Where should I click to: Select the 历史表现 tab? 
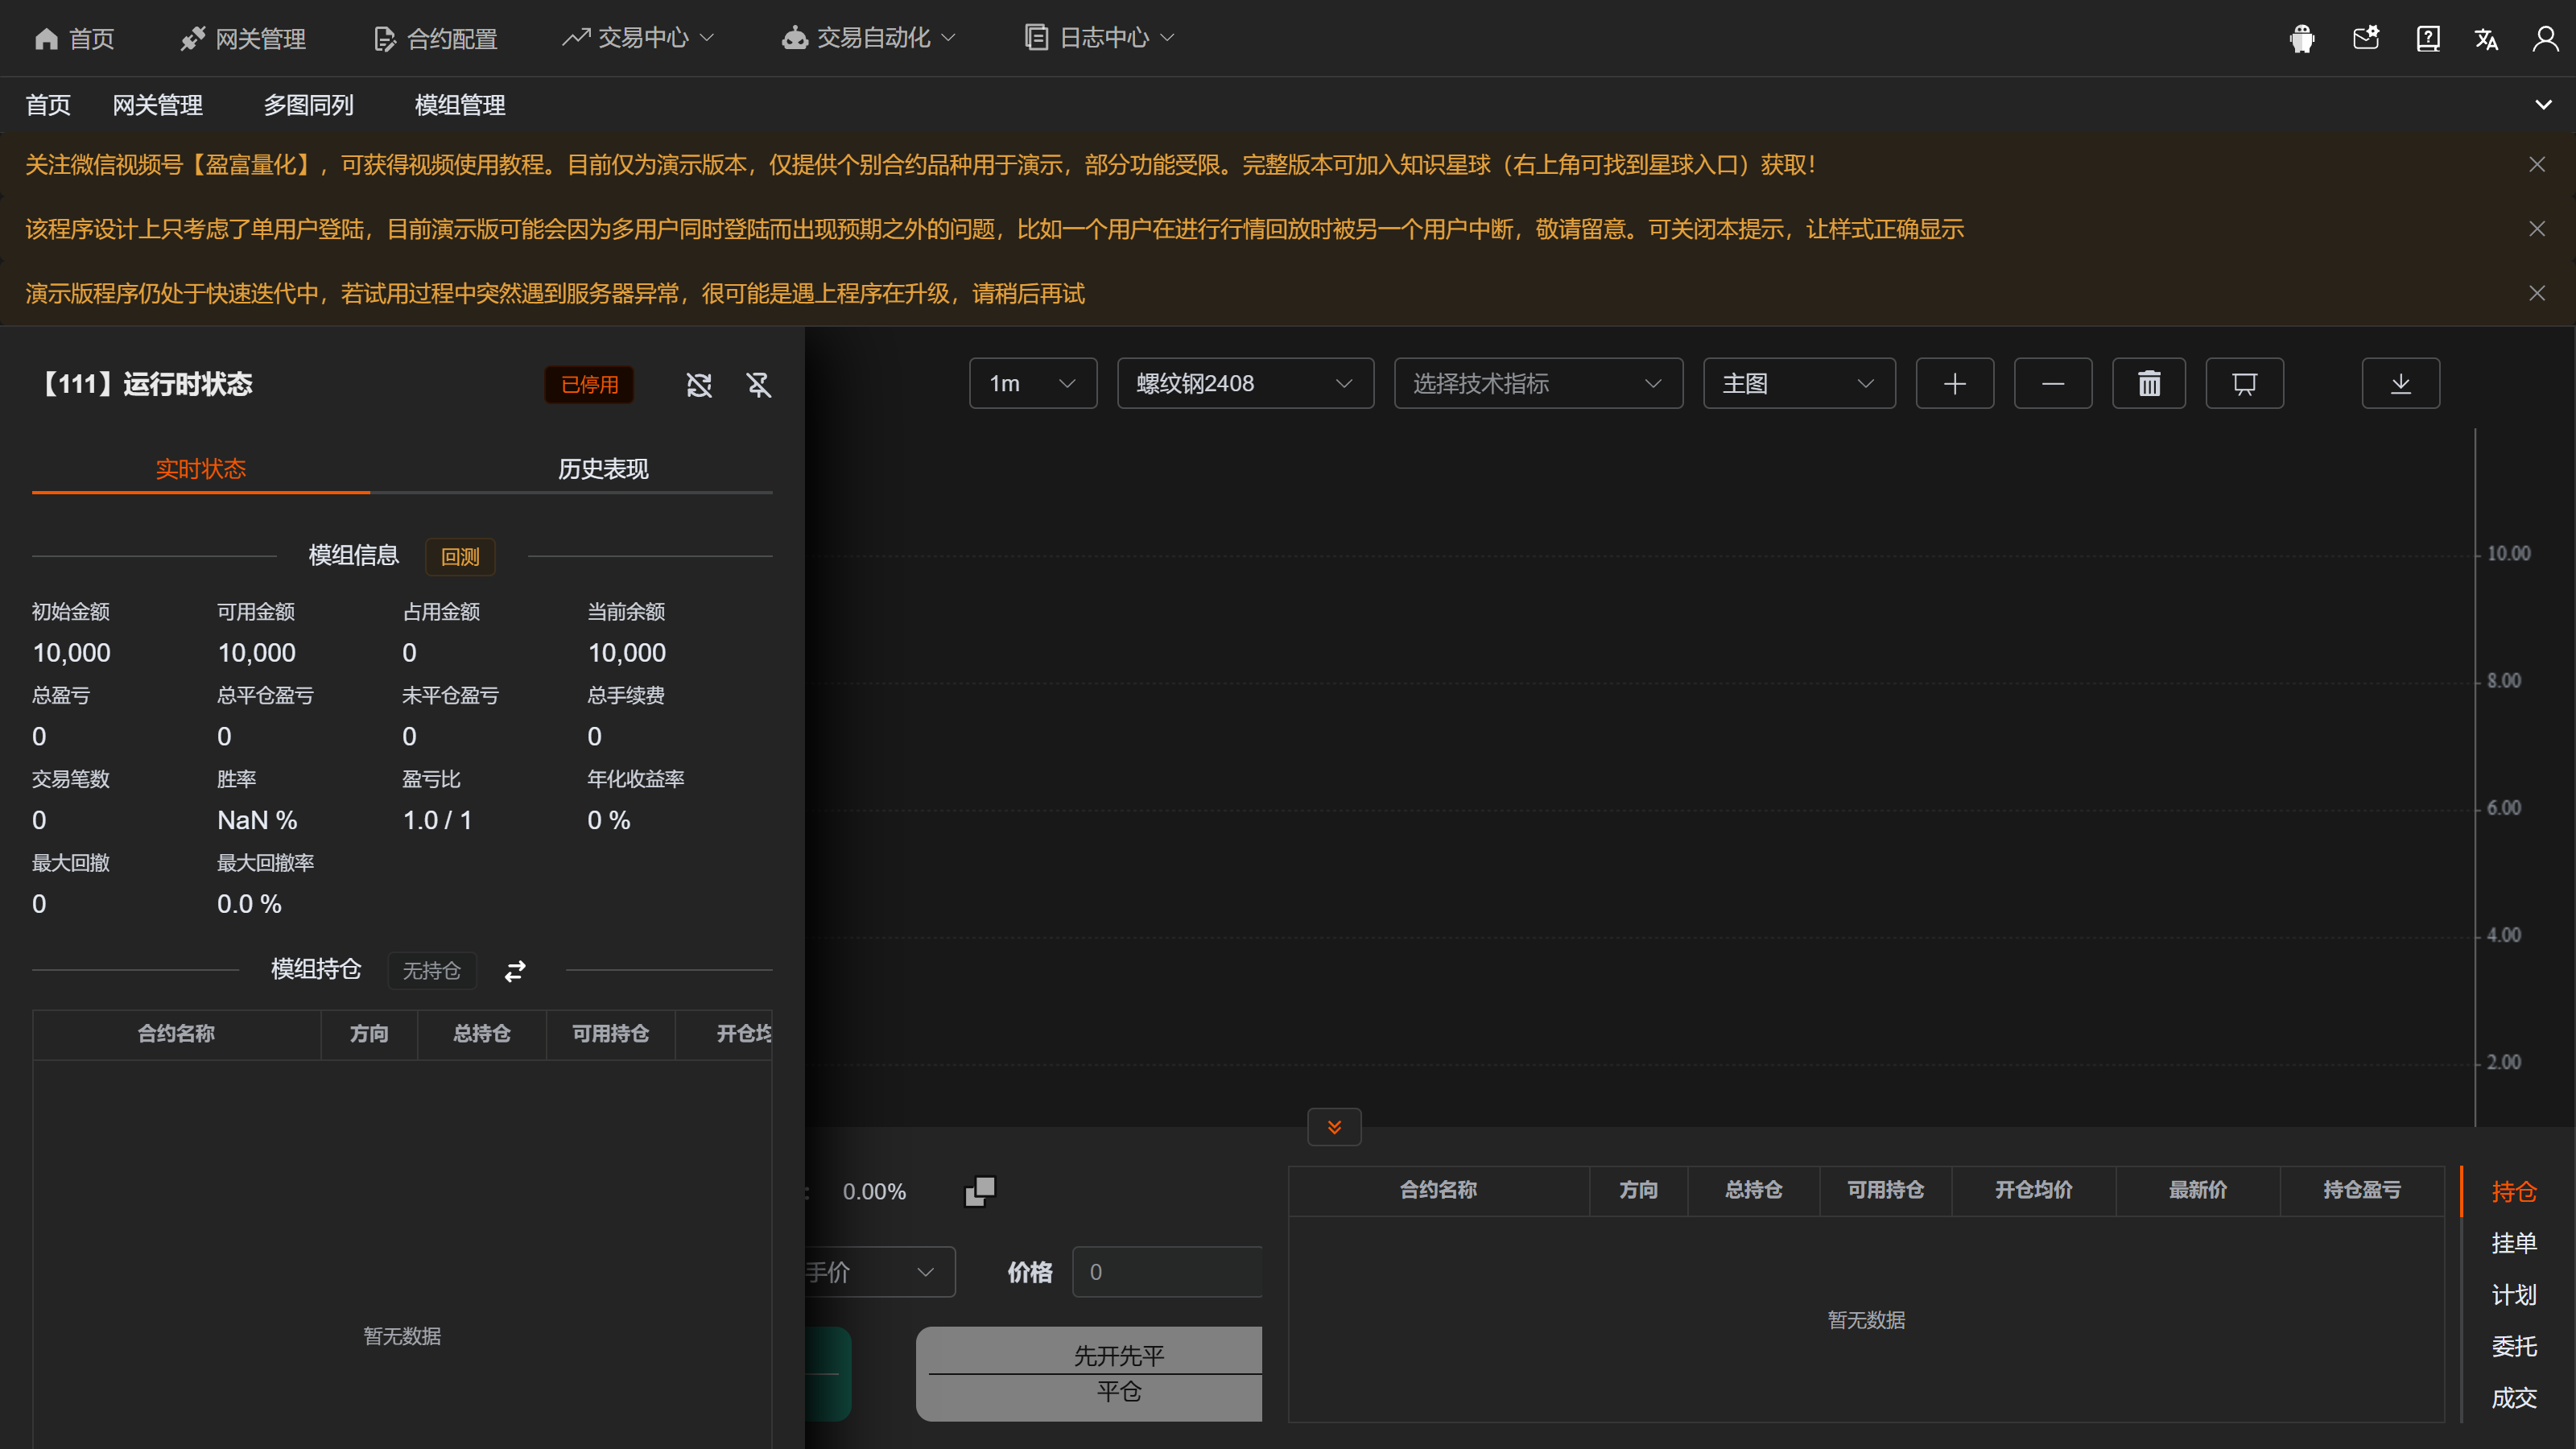(603, 469)
